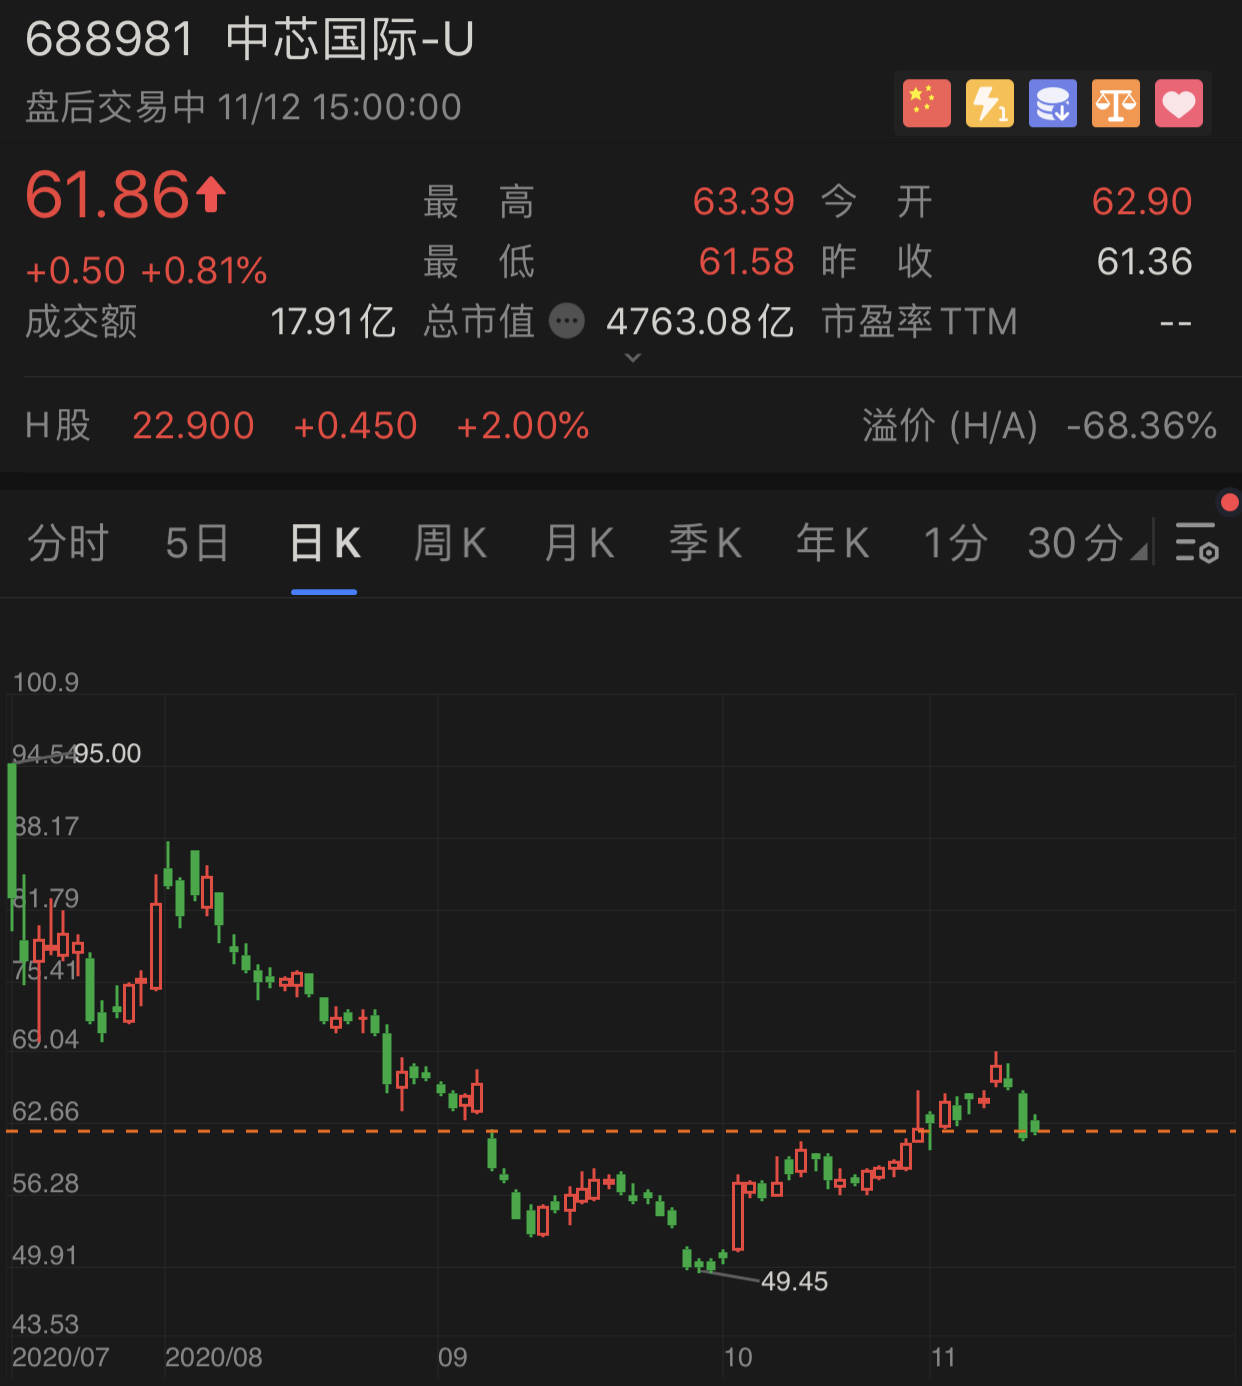Switch to the 分时 chart tab

click(66, 543)
